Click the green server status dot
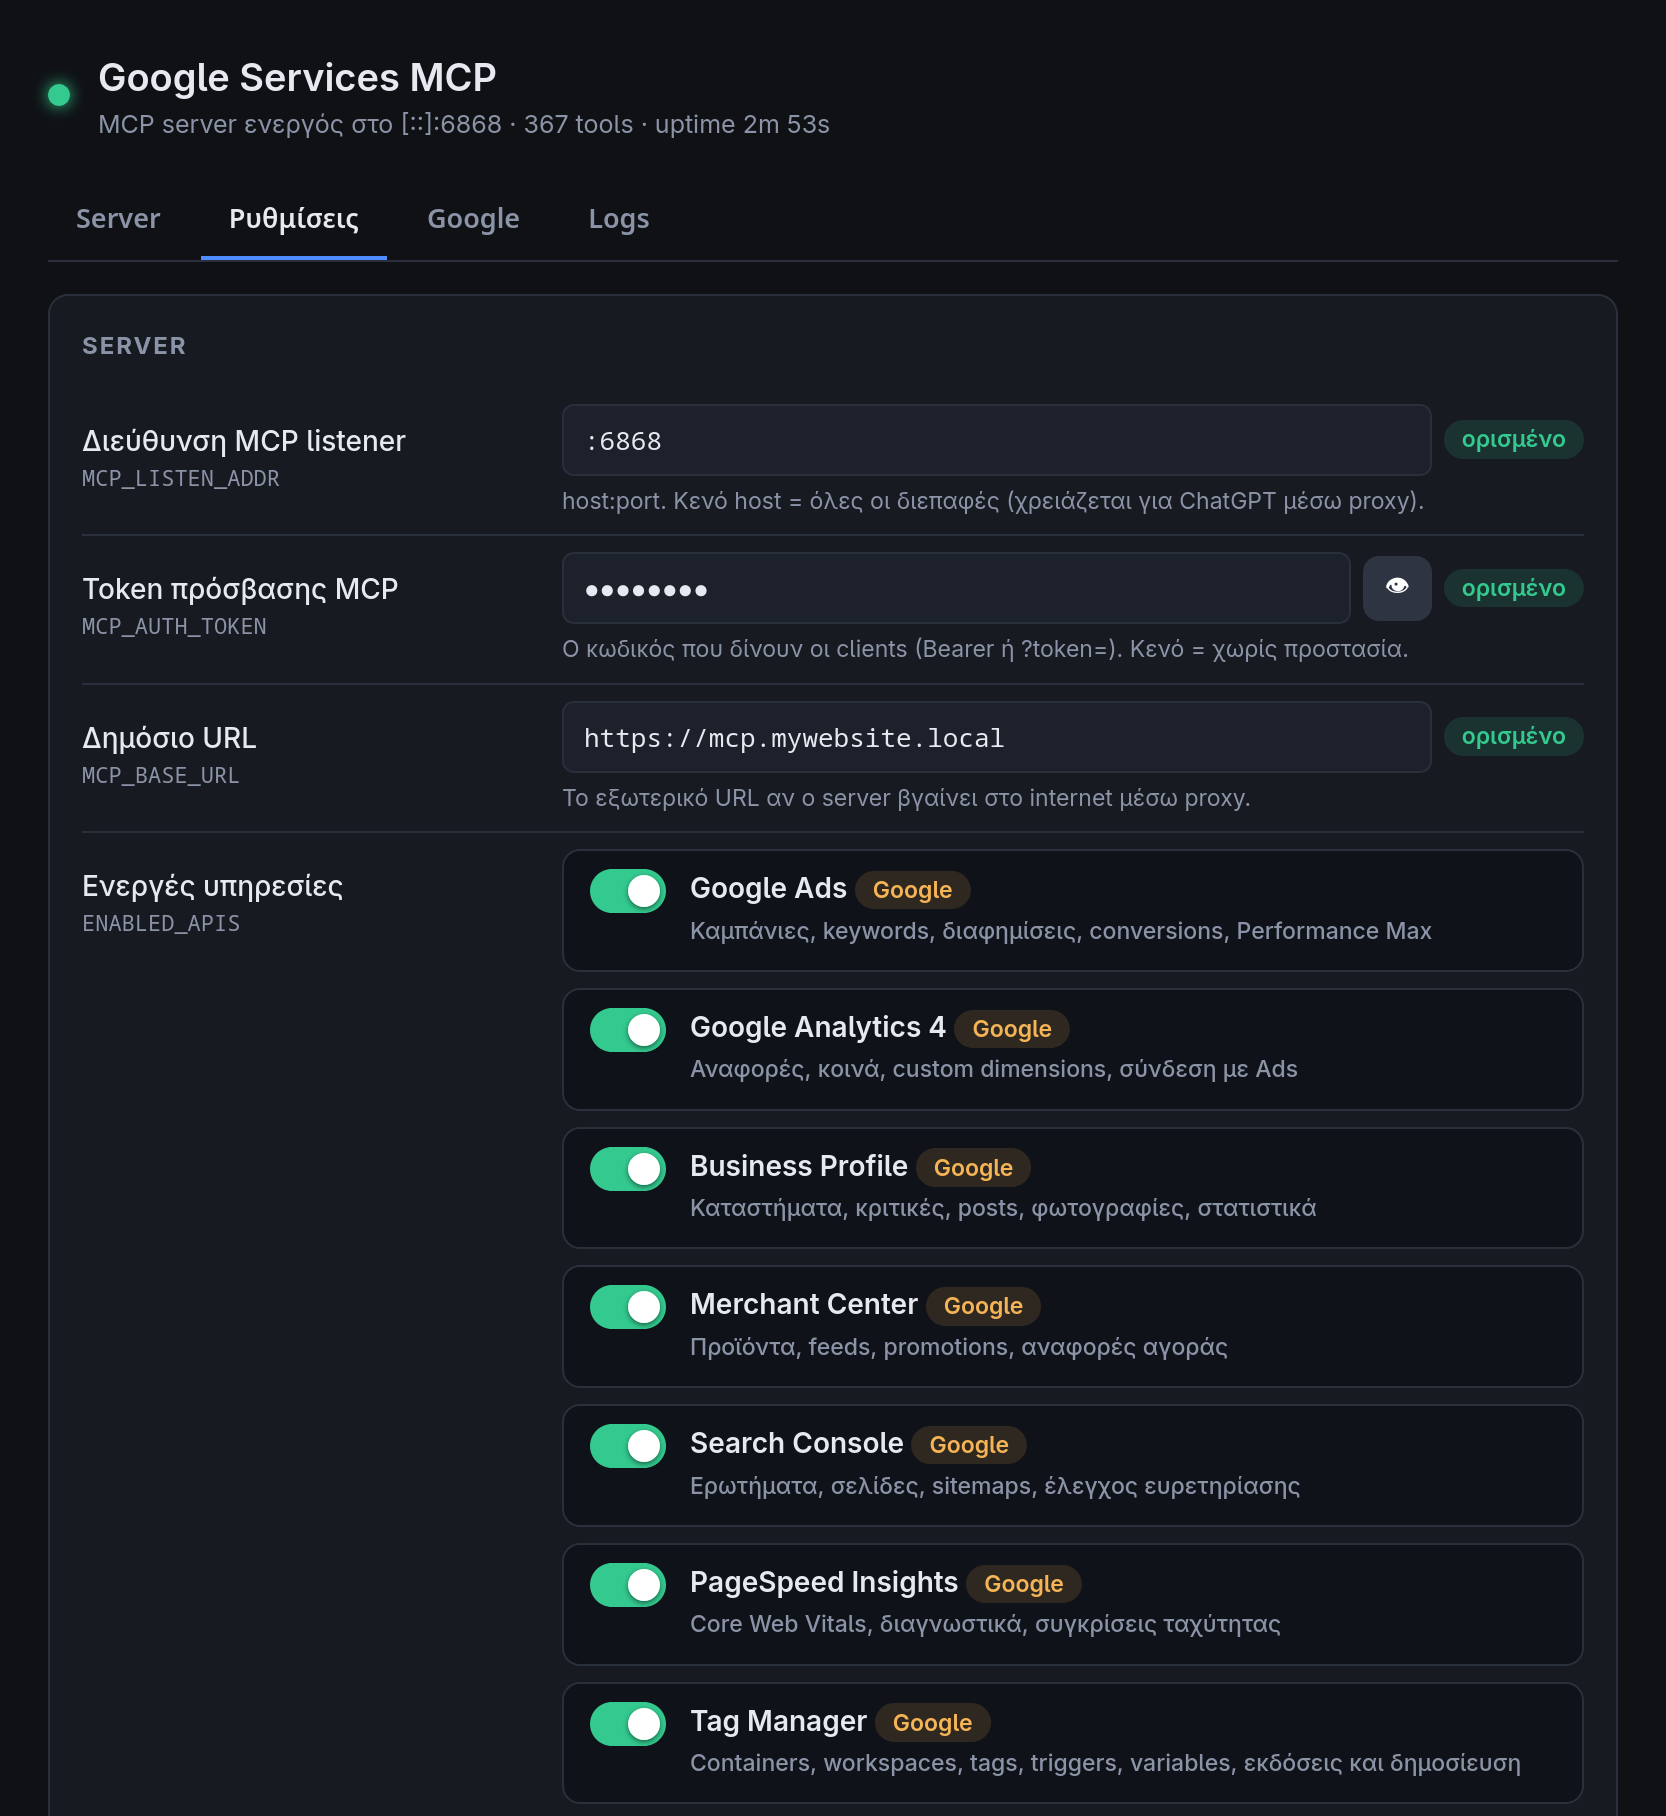The image size is (1666, 1816). (x=59, y=95)
